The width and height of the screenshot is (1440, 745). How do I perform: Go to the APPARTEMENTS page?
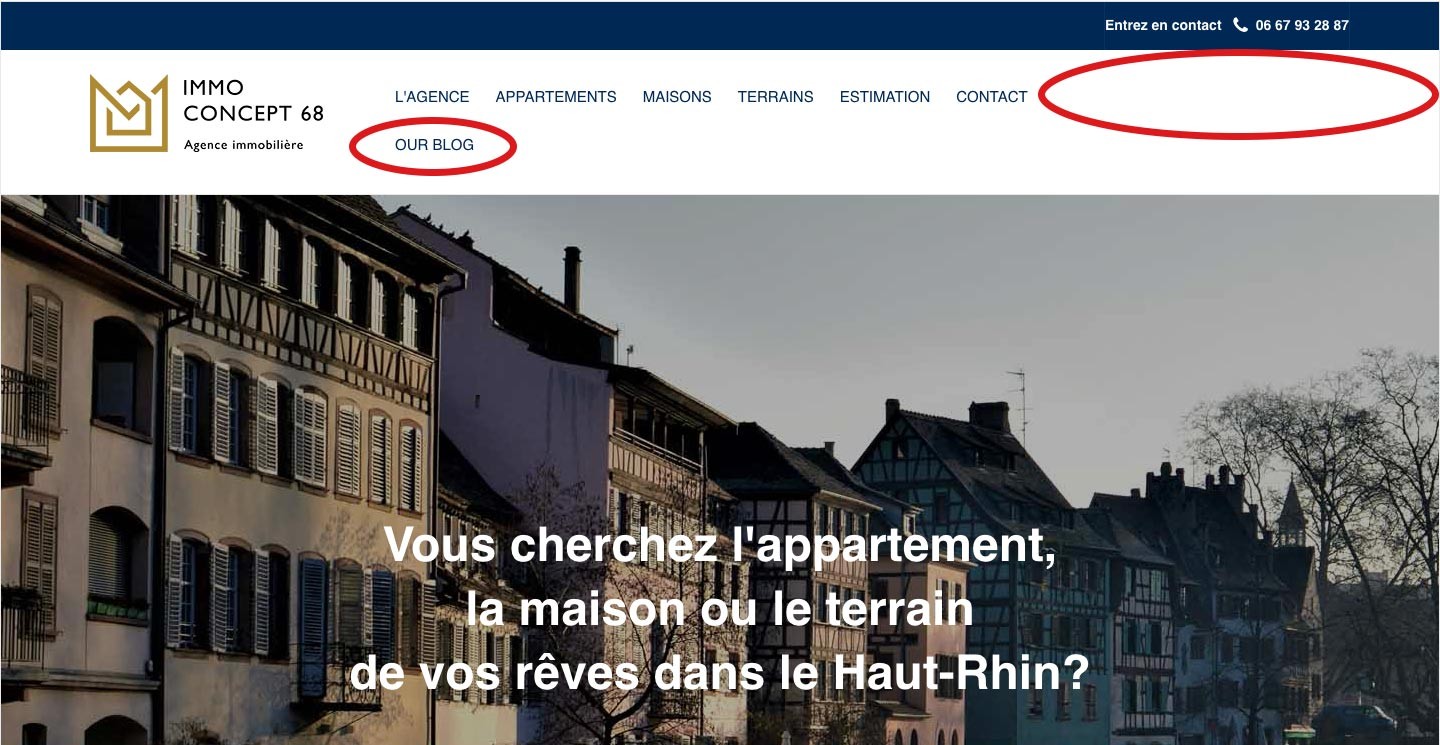click(556, 97)
